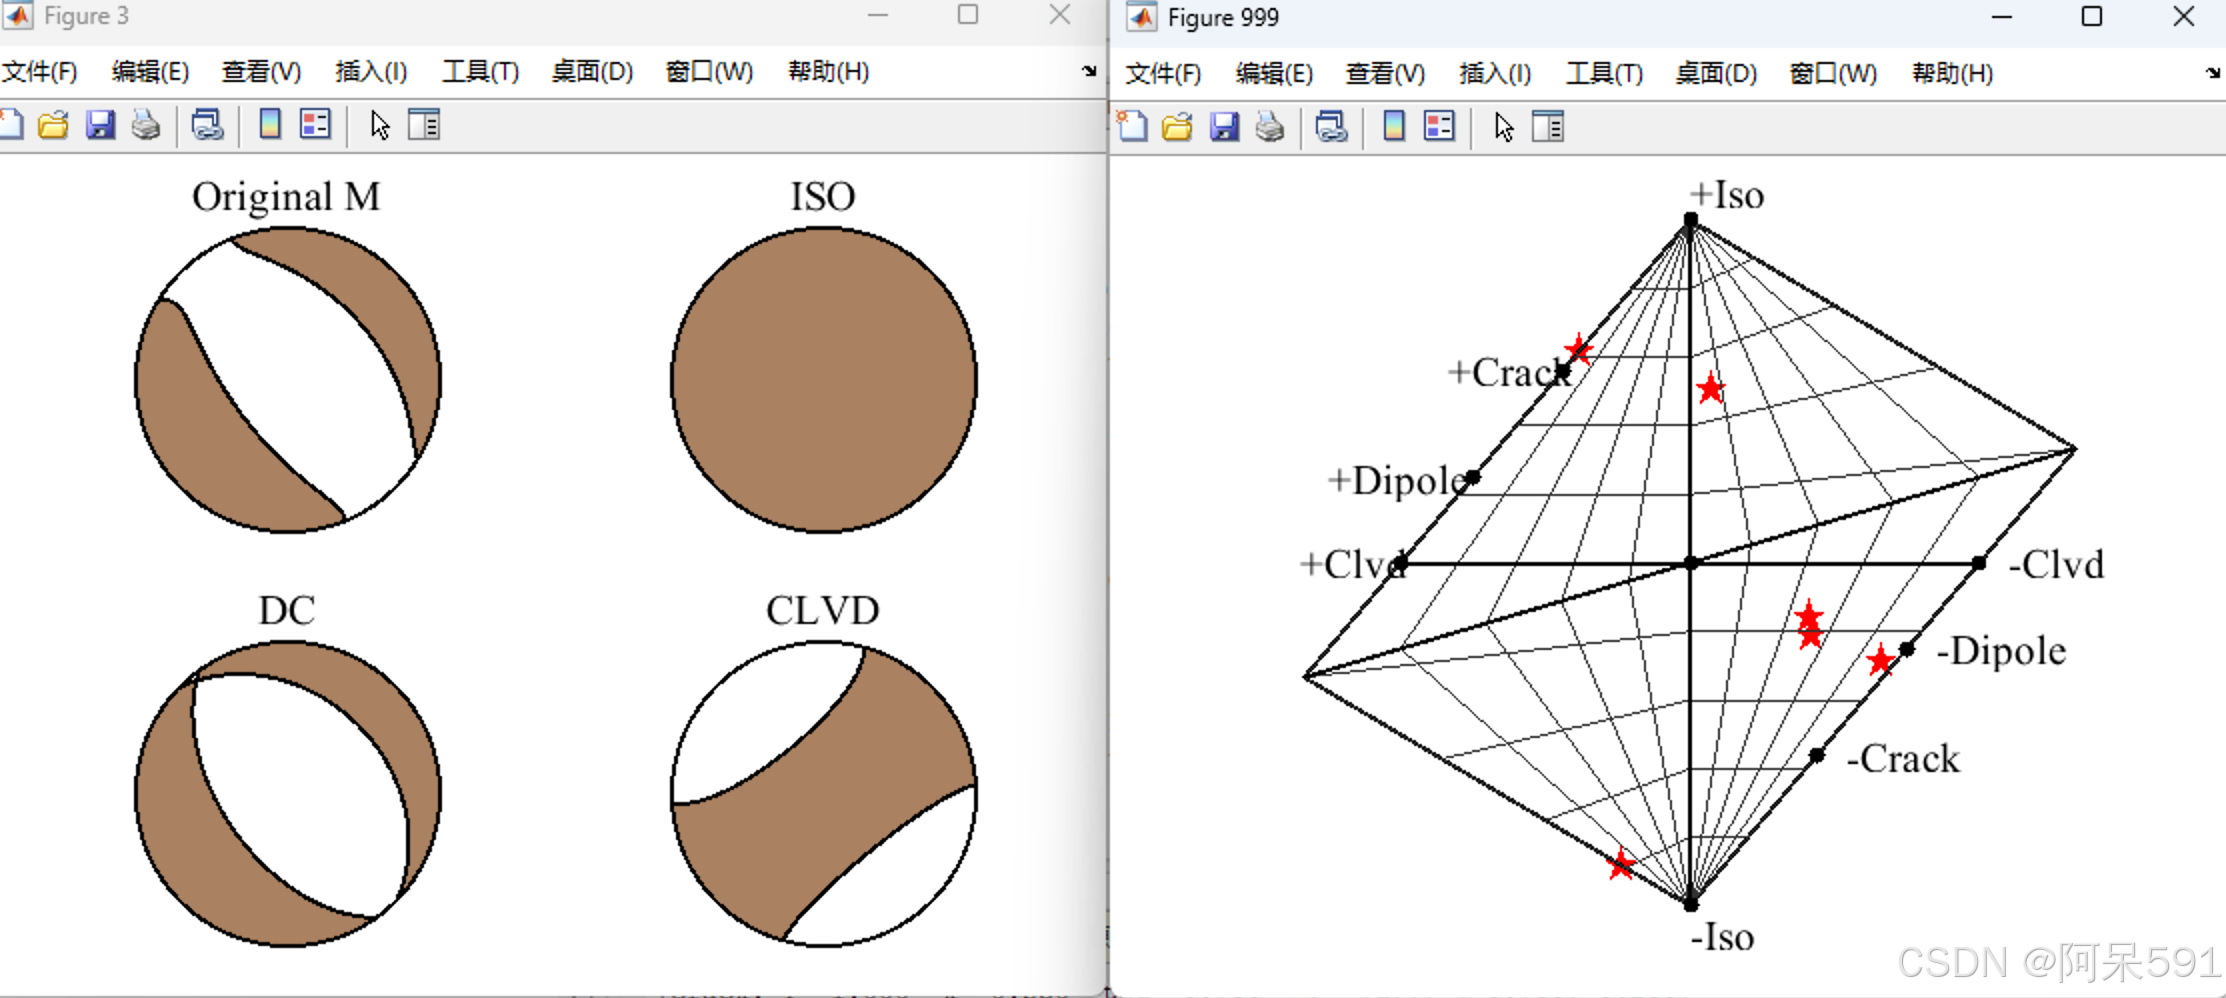The height and width of the screenshot is (998, 2226).
Task: Enable plot edit mode arrow in Figure 999
Action: [x=1504, y=127]
